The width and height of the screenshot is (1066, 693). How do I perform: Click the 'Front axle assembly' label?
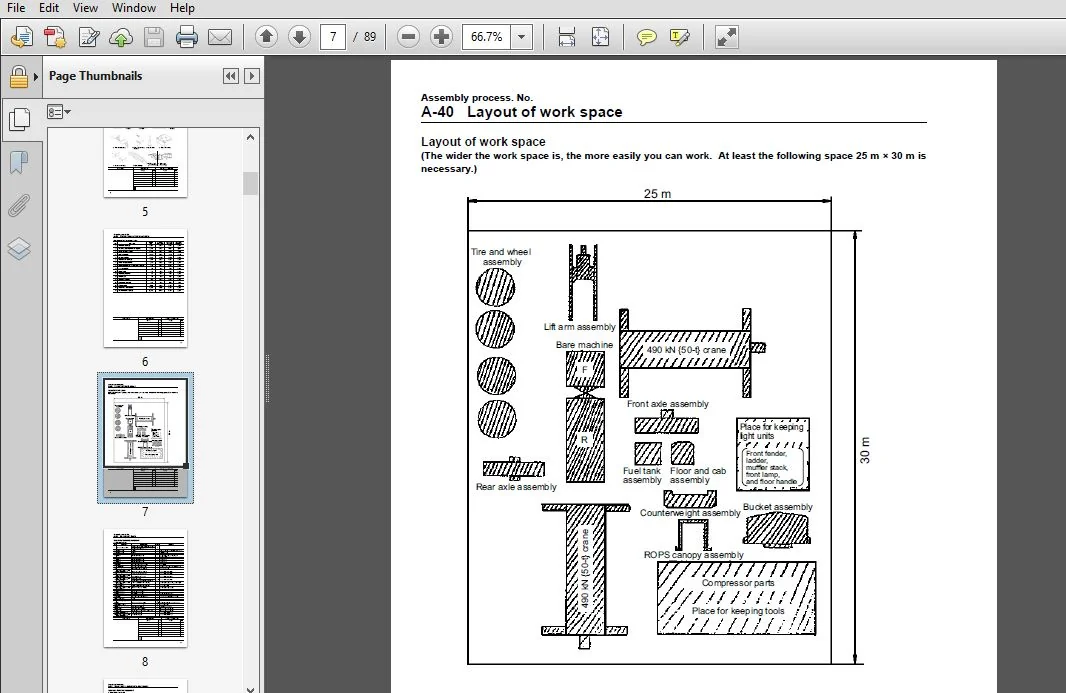tap(668, 404)
